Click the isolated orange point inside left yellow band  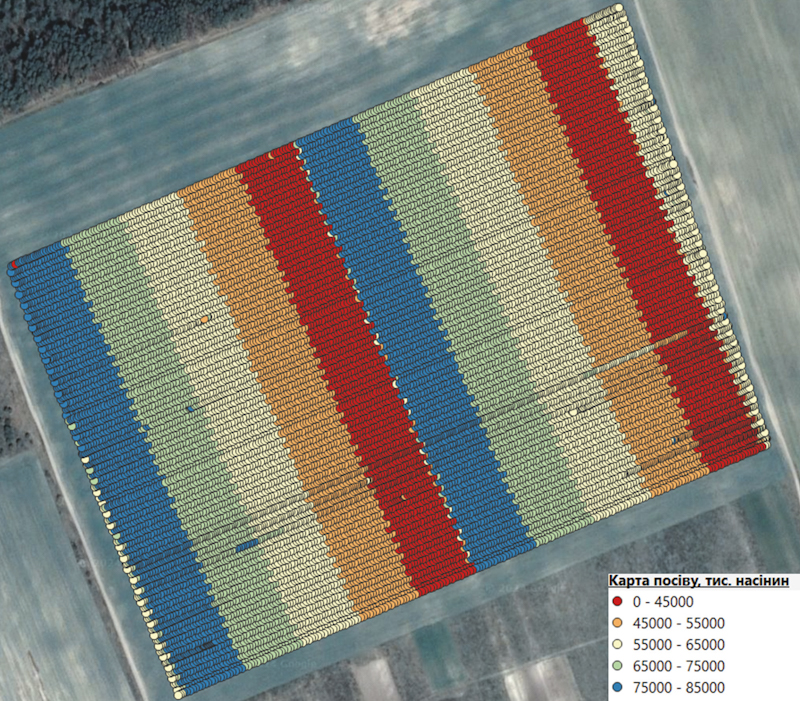click(x=204, y=320)
